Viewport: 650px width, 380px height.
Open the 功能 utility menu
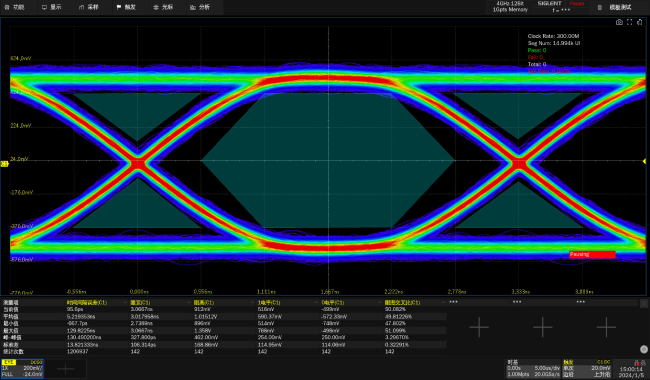pos(15,7)
